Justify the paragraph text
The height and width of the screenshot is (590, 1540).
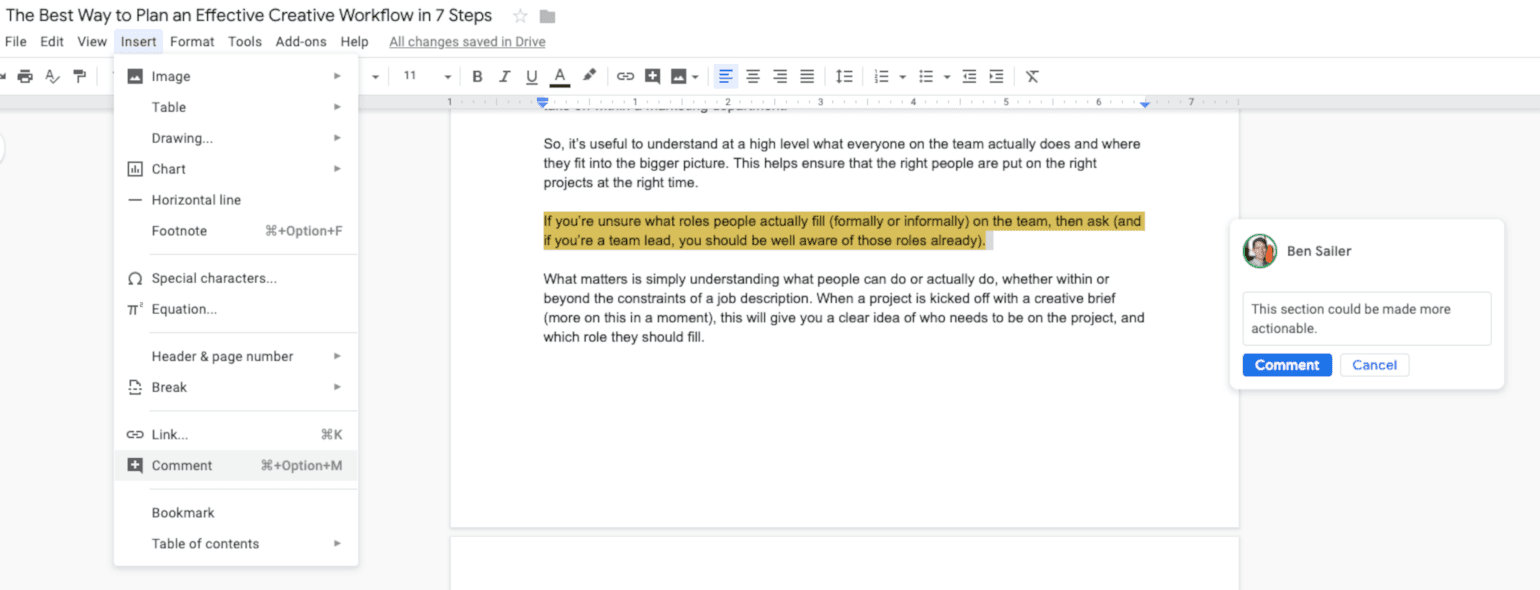point(807,76)
